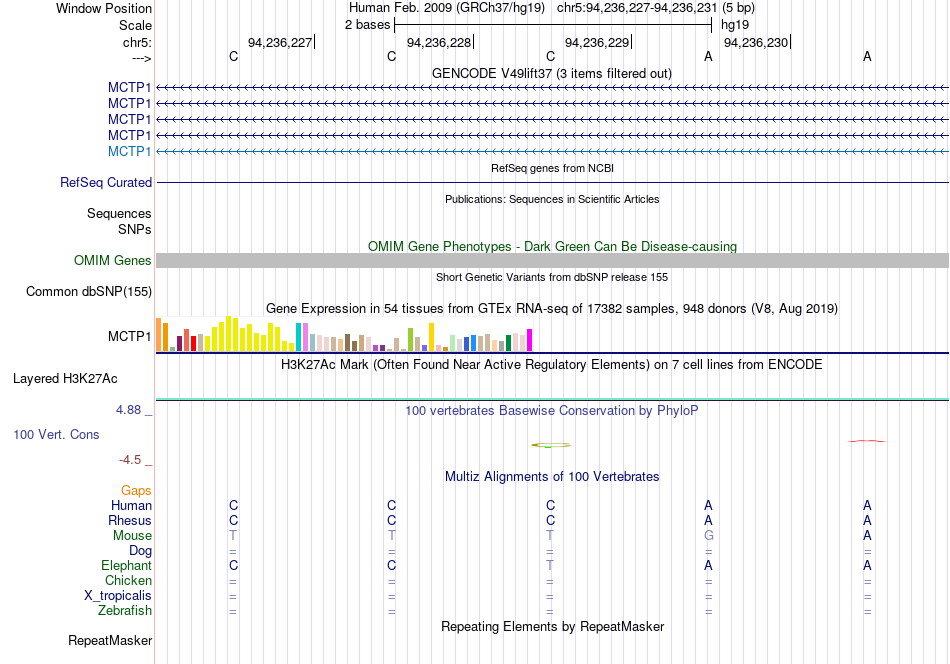The width and height of the screenshot is (950, 664).
Task: Select the Scale label
Action: (x=135, y=25)
